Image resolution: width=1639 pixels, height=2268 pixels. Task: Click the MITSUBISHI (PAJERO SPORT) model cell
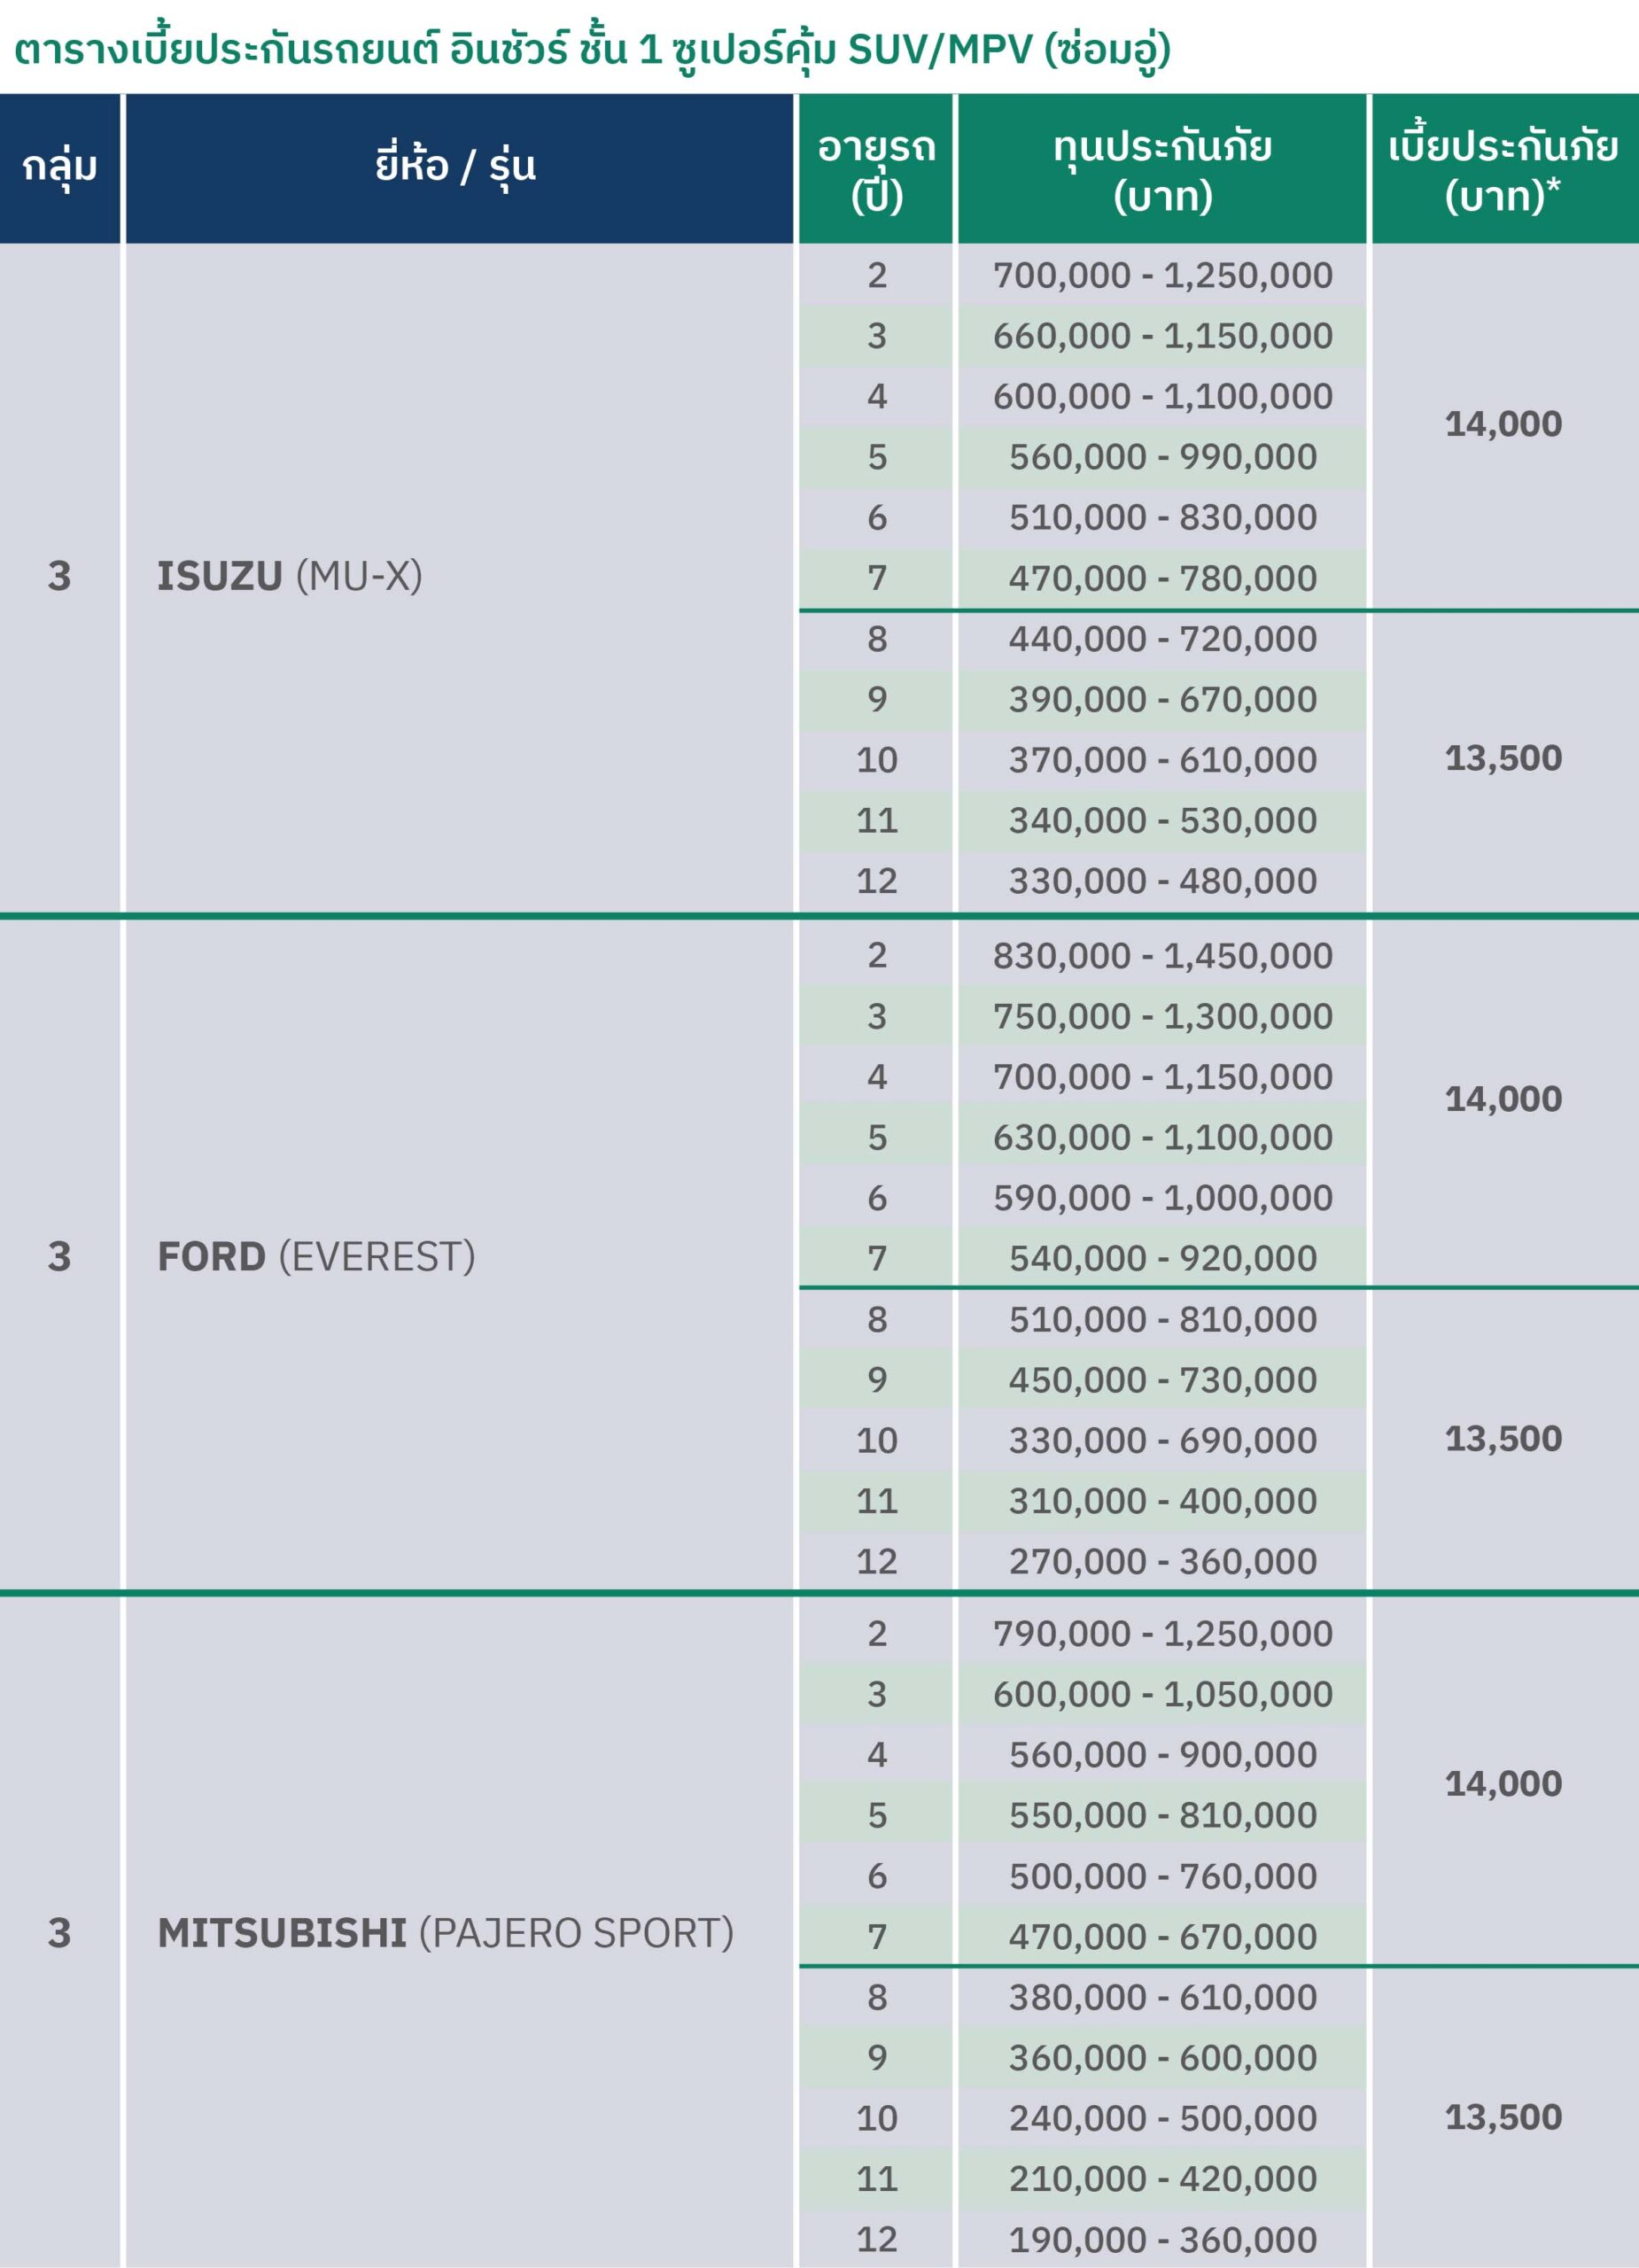click(459, 1932)
